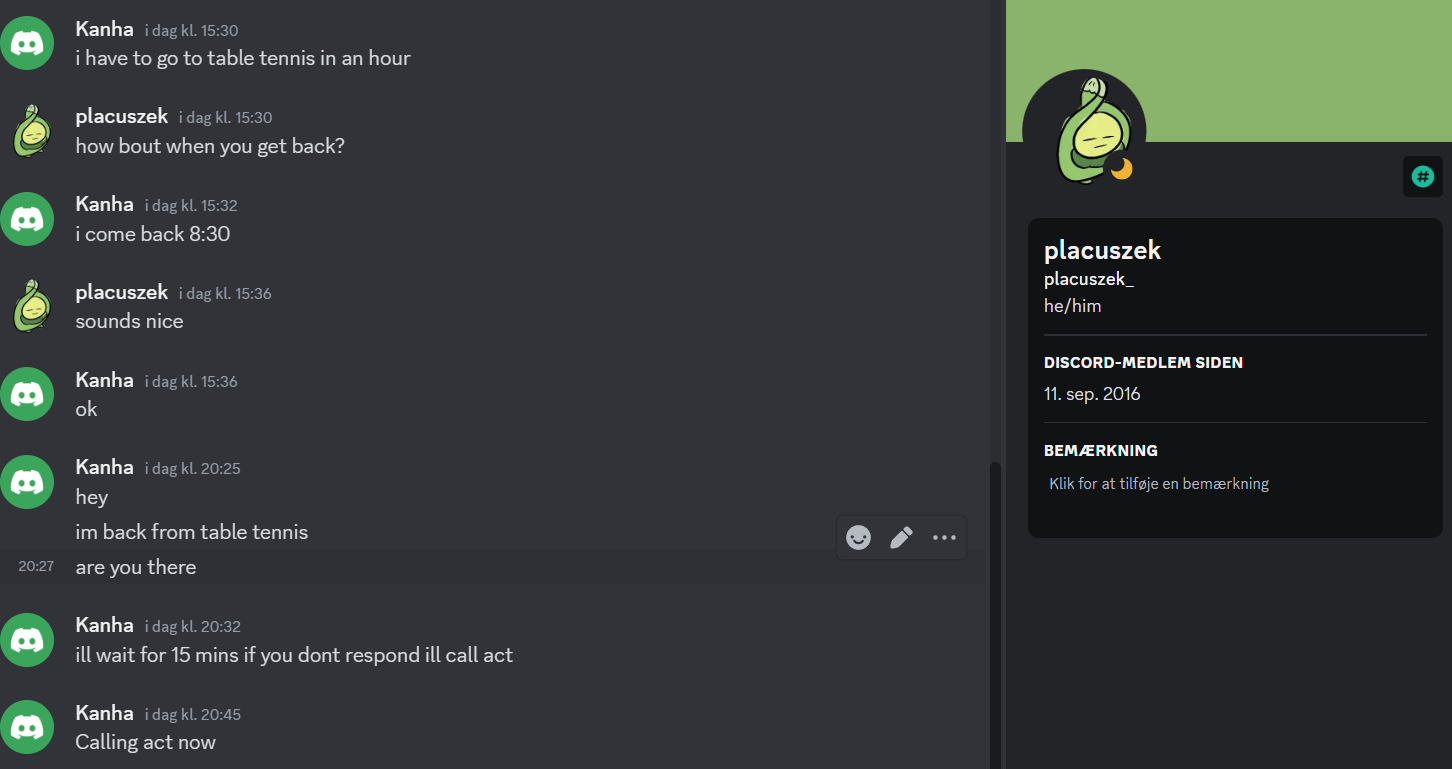1452x769 pixels.
Task: Select the "are you there" message
Action: tap(493, 567)
